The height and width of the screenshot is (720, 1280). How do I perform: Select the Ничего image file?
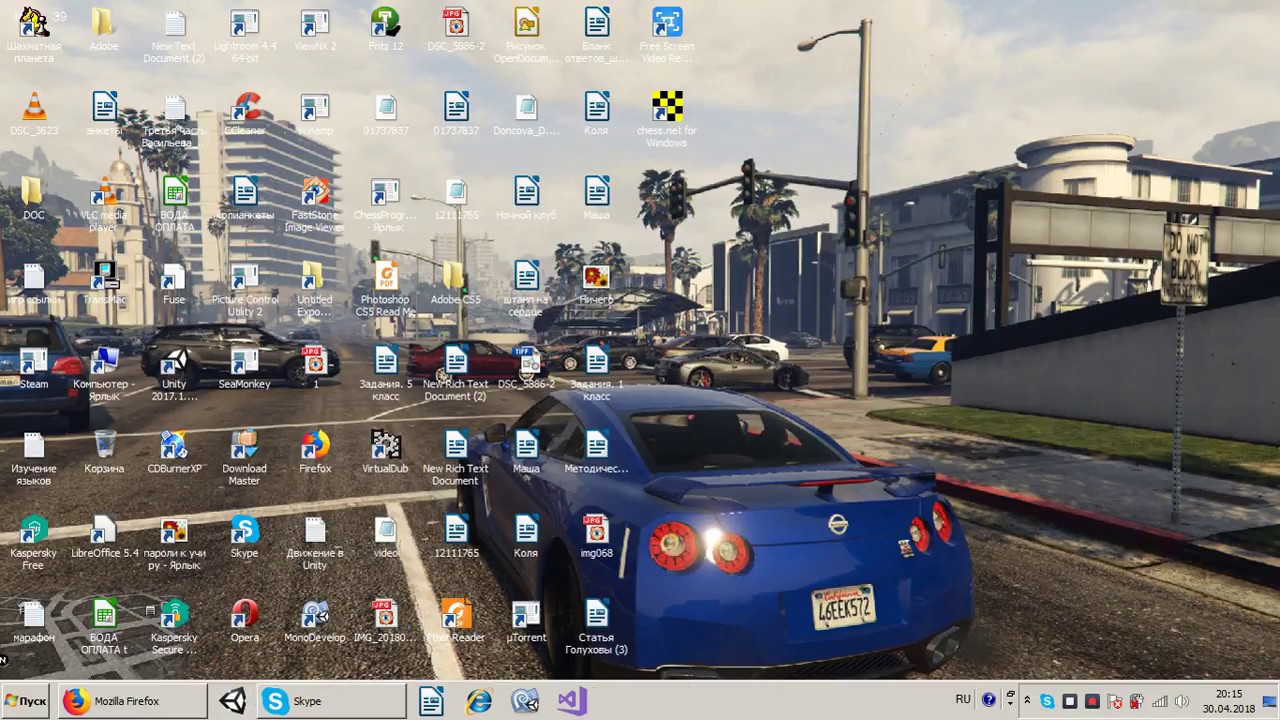pos(597,283)
